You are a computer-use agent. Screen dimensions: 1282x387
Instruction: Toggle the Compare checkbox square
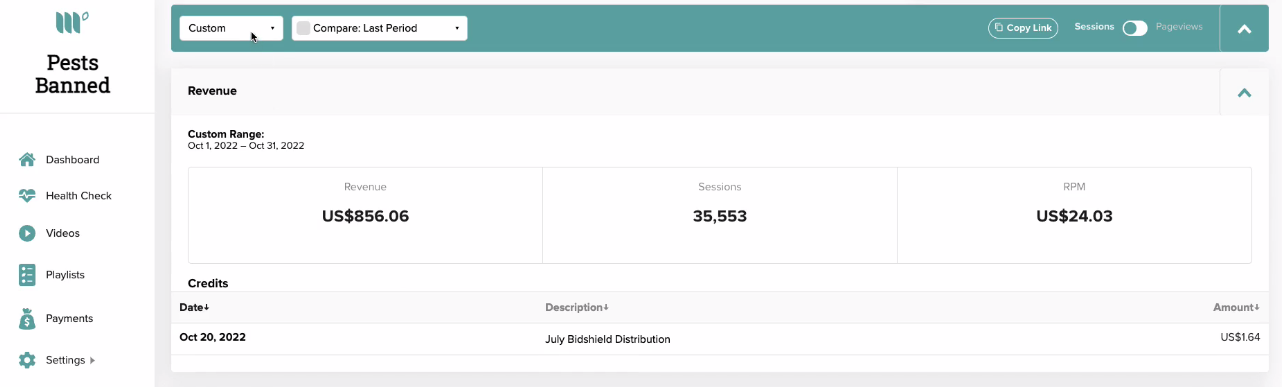[x=303, y=28]
